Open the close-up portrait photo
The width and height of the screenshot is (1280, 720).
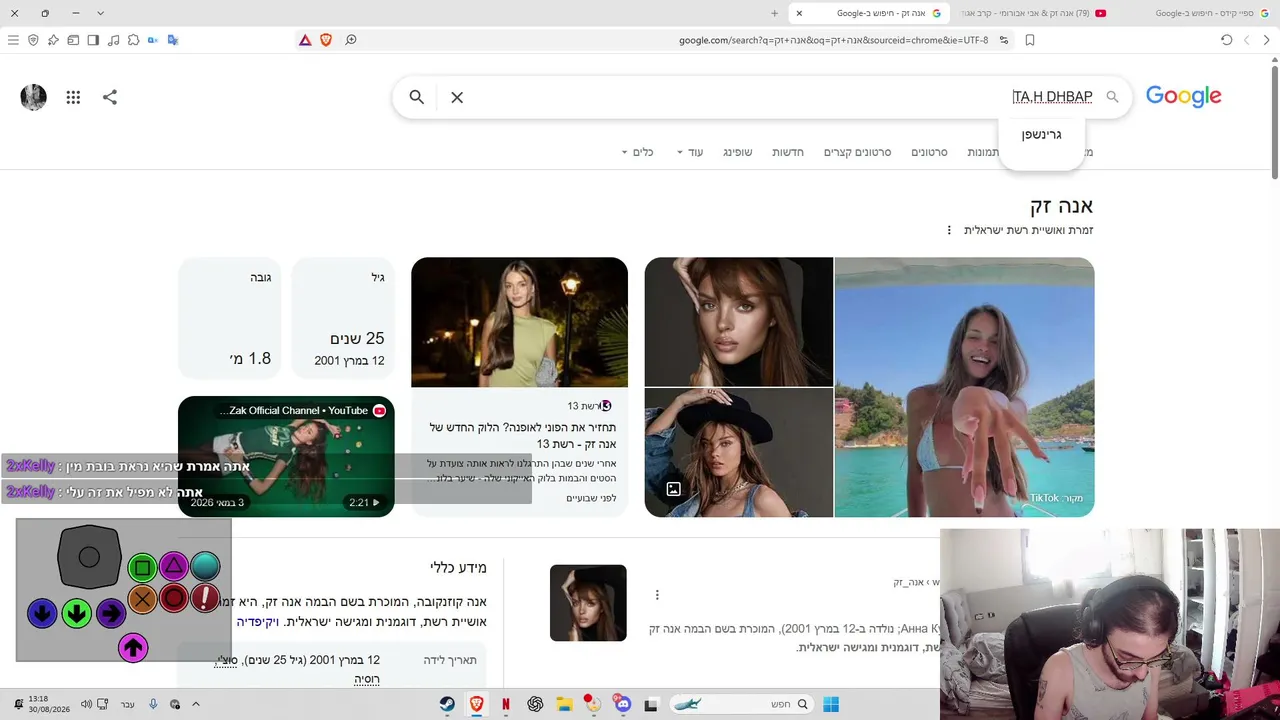739,321
